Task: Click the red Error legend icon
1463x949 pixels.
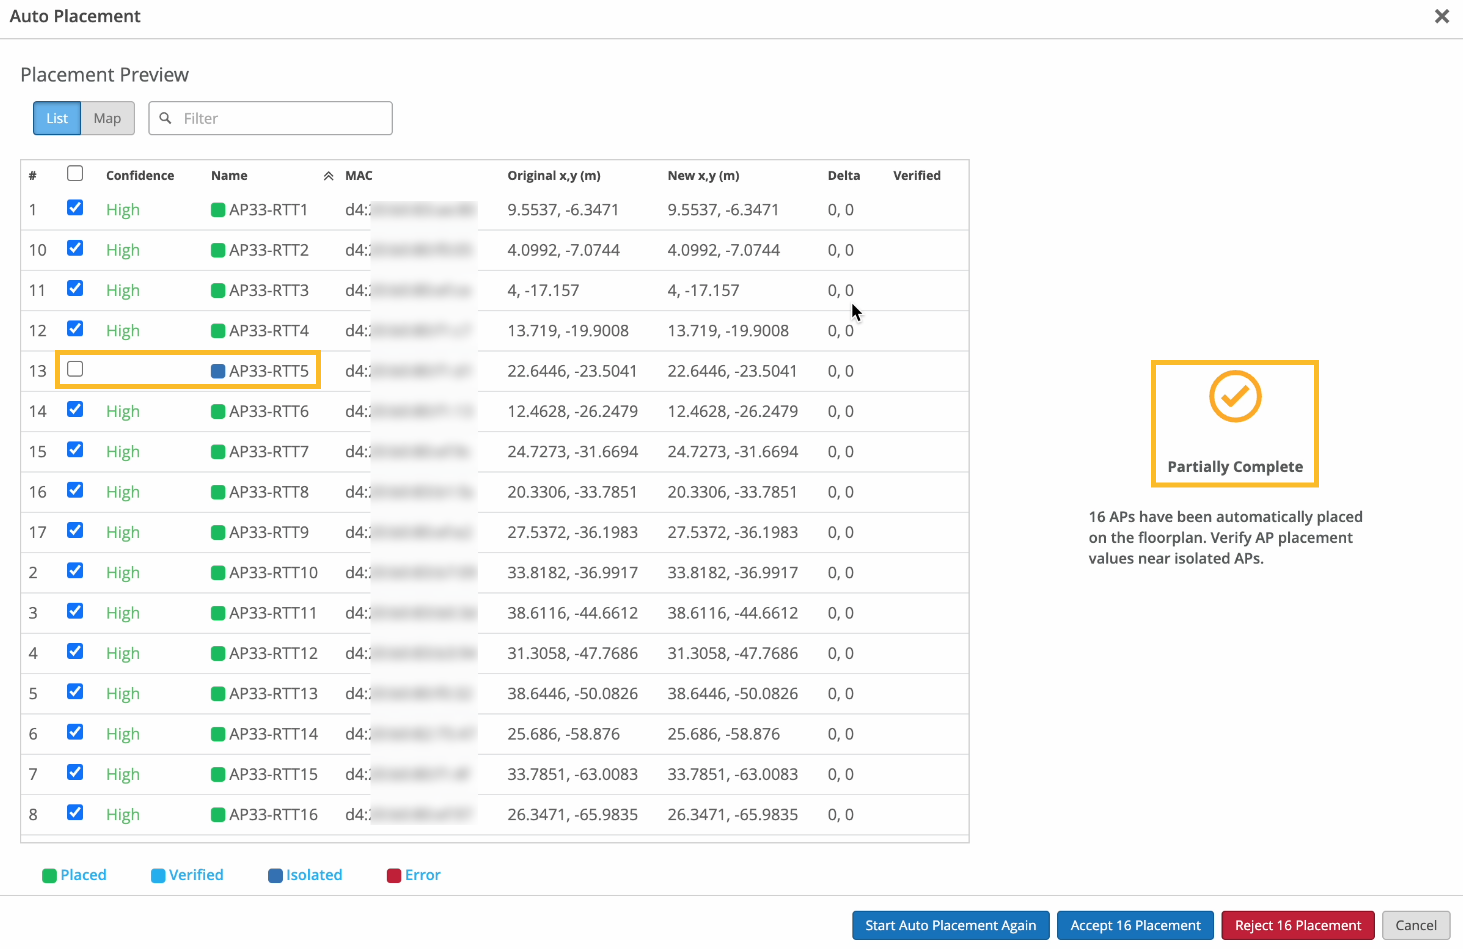Action: (x=394, y=876)
